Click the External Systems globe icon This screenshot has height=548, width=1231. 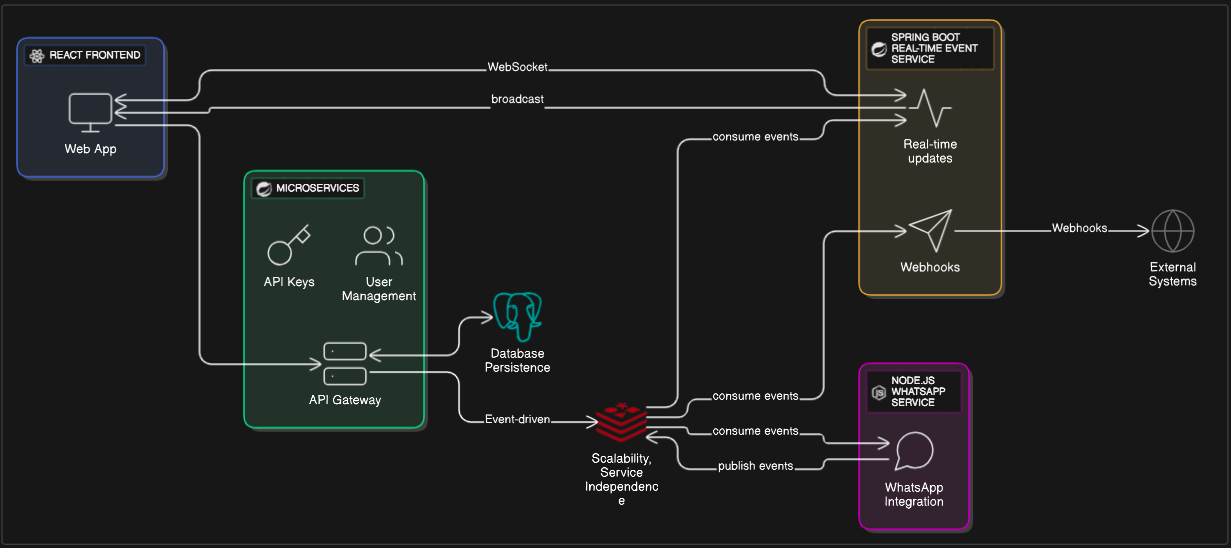tap(1172, 231)
